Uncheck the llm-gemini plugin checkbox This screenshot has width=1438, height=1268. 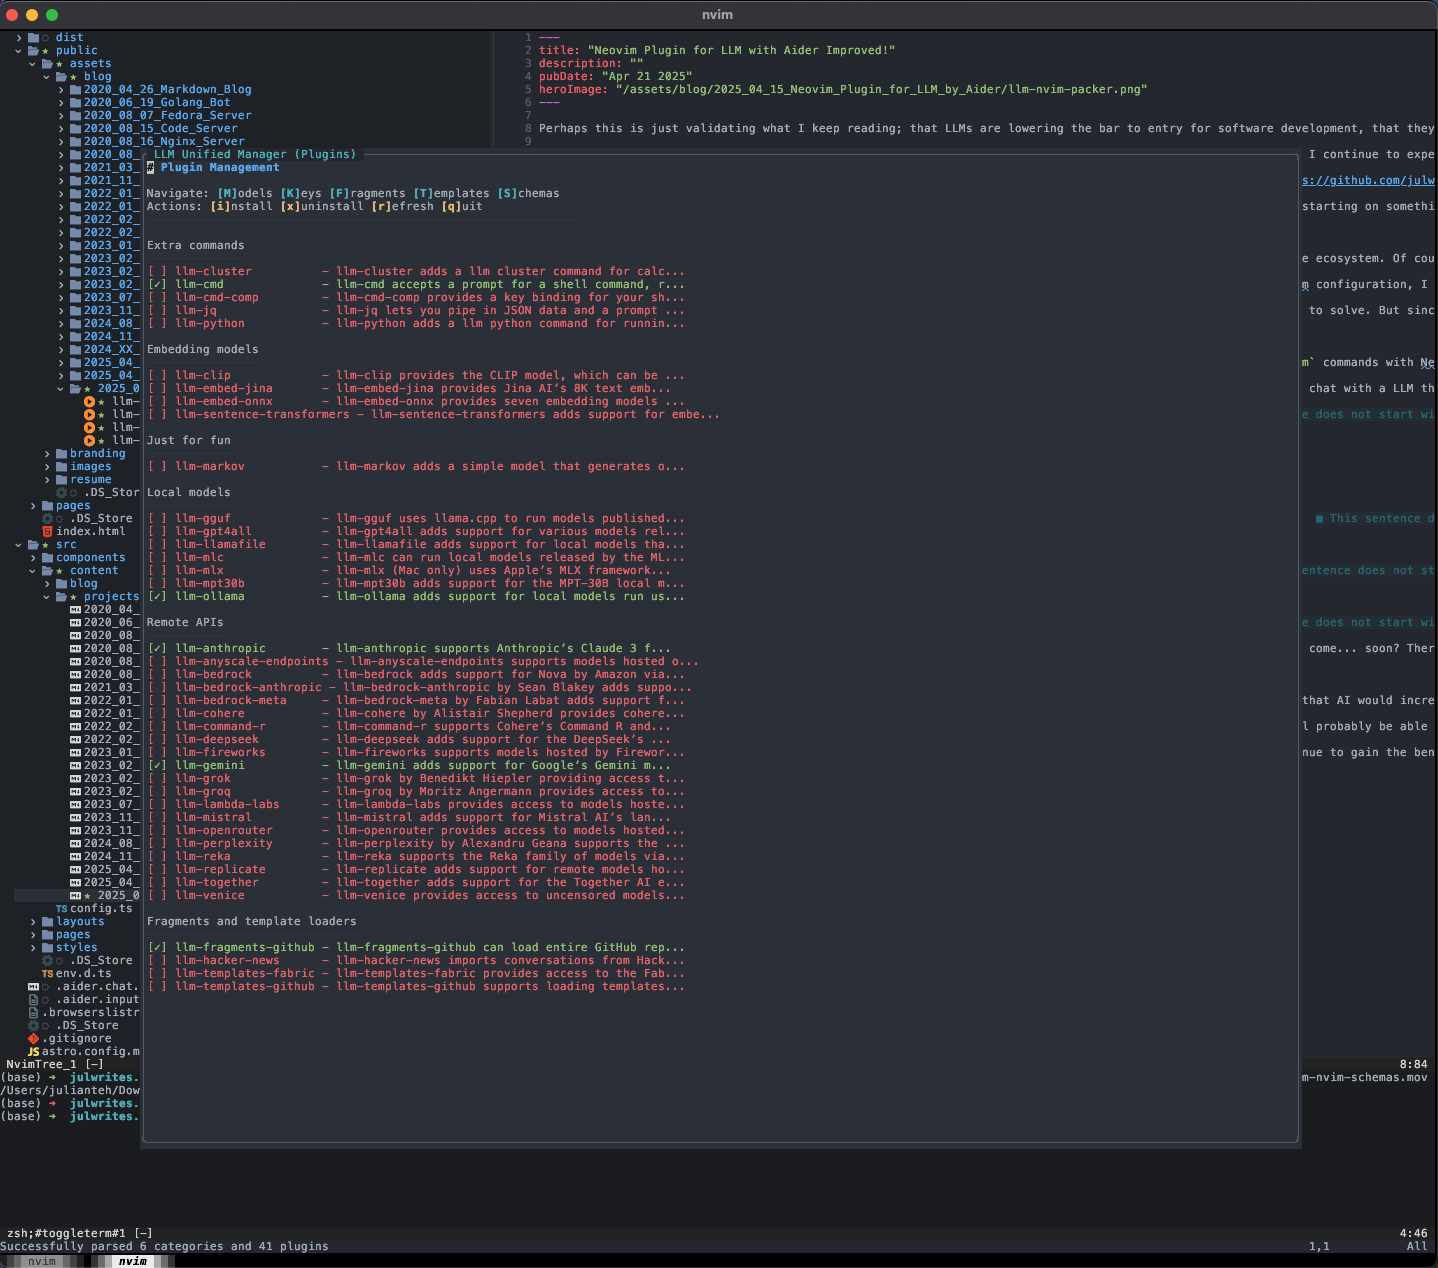pyautogui.click(x=158, y=765)
